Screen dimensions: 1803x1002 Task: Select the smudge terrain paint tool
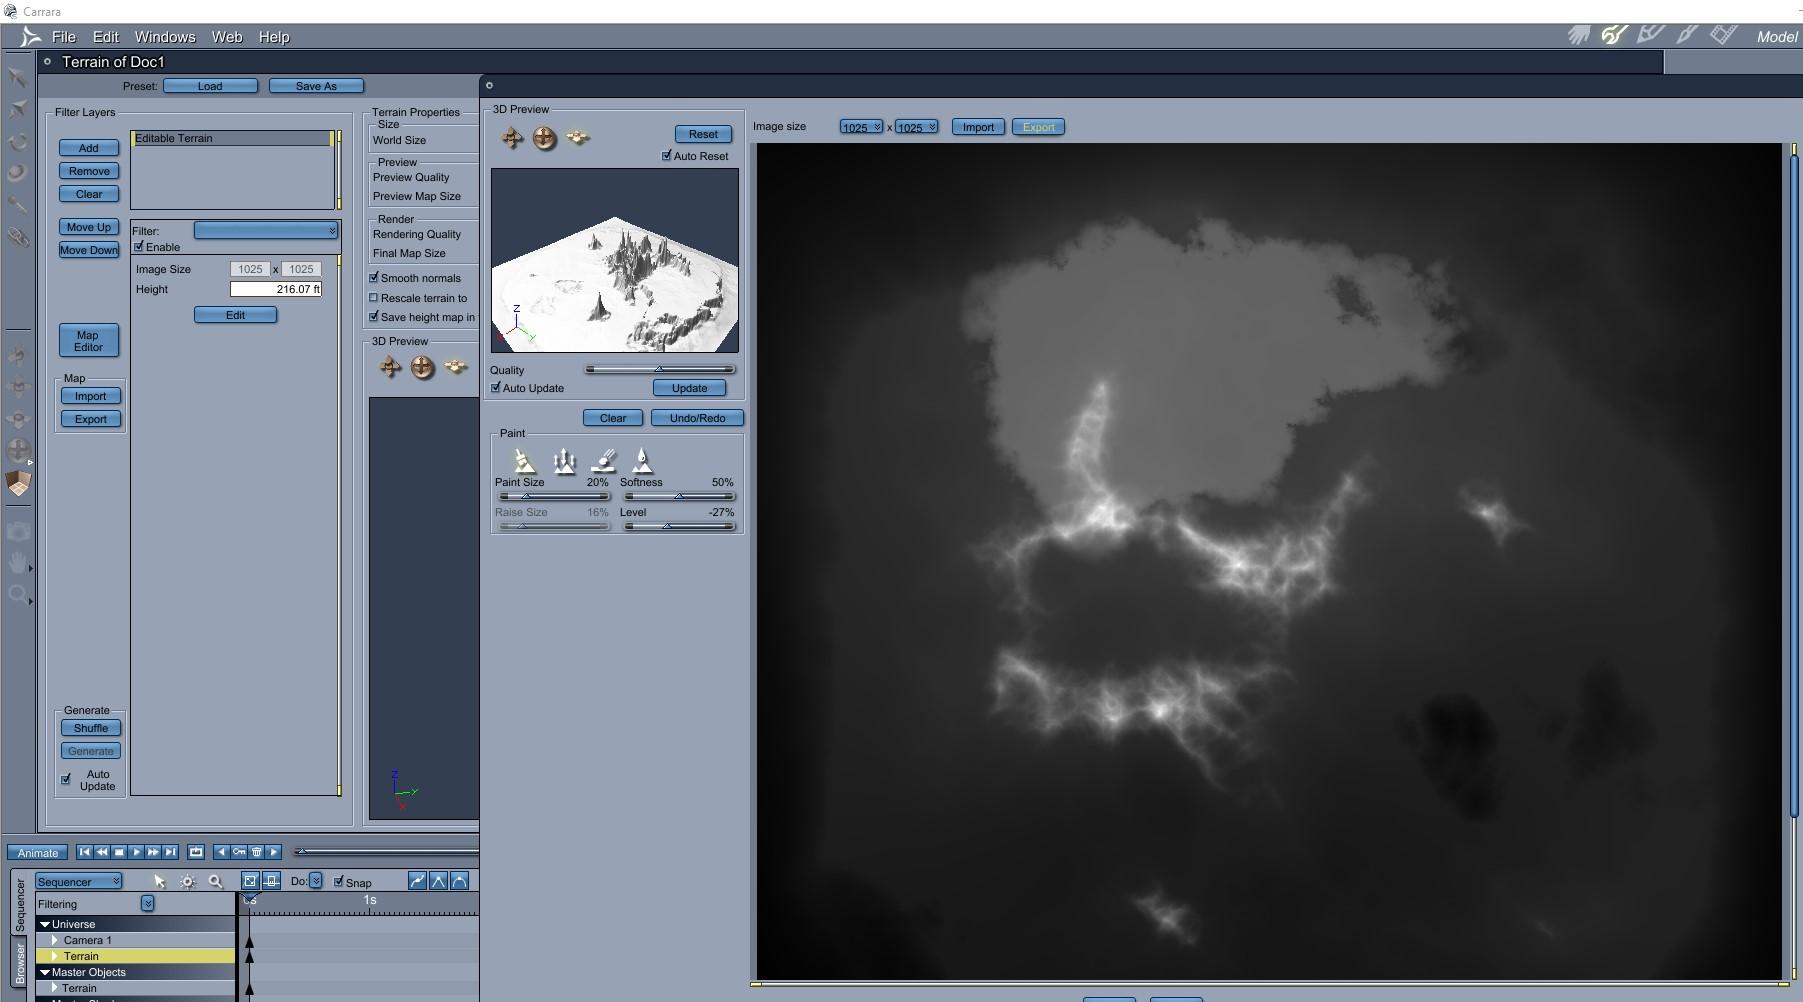pyautogui.click(x=604, y=460)
